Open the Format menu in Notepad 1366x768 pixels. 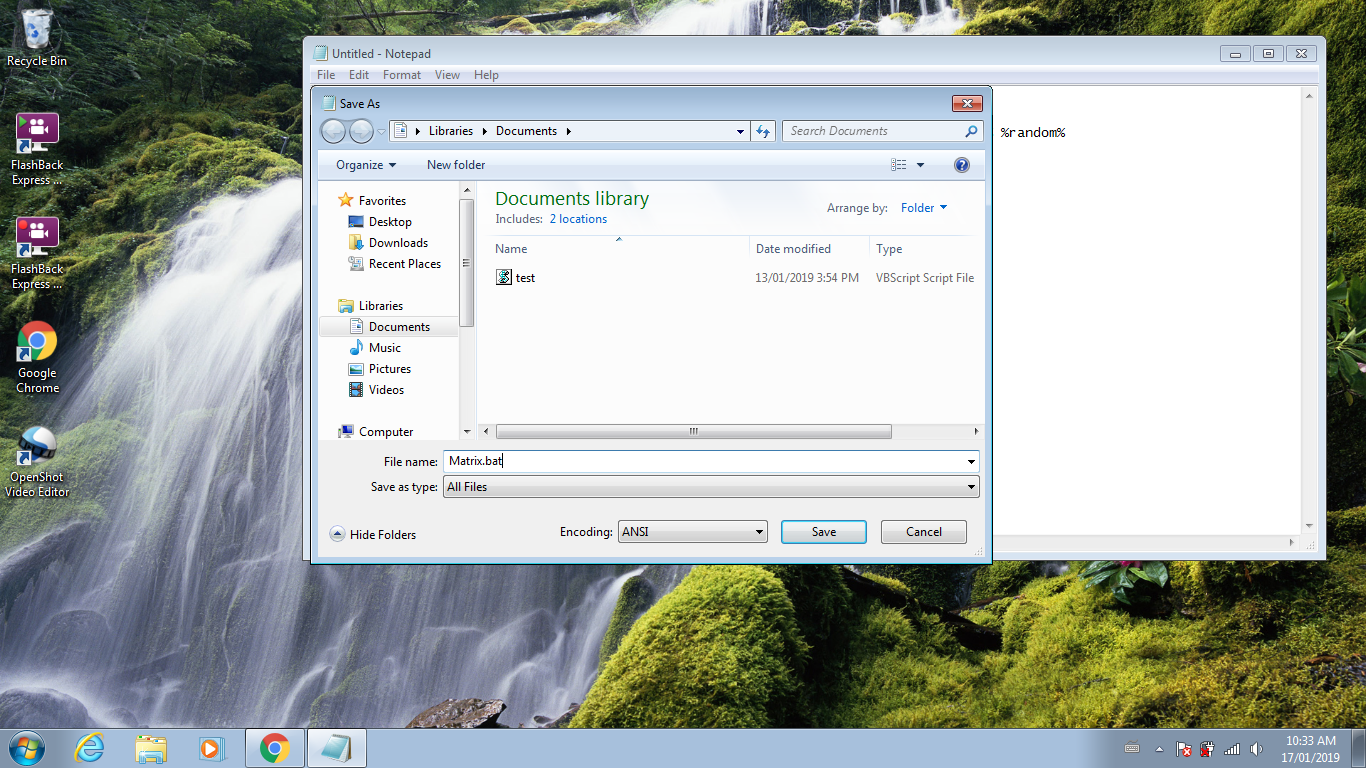click(x=401, y=74)
